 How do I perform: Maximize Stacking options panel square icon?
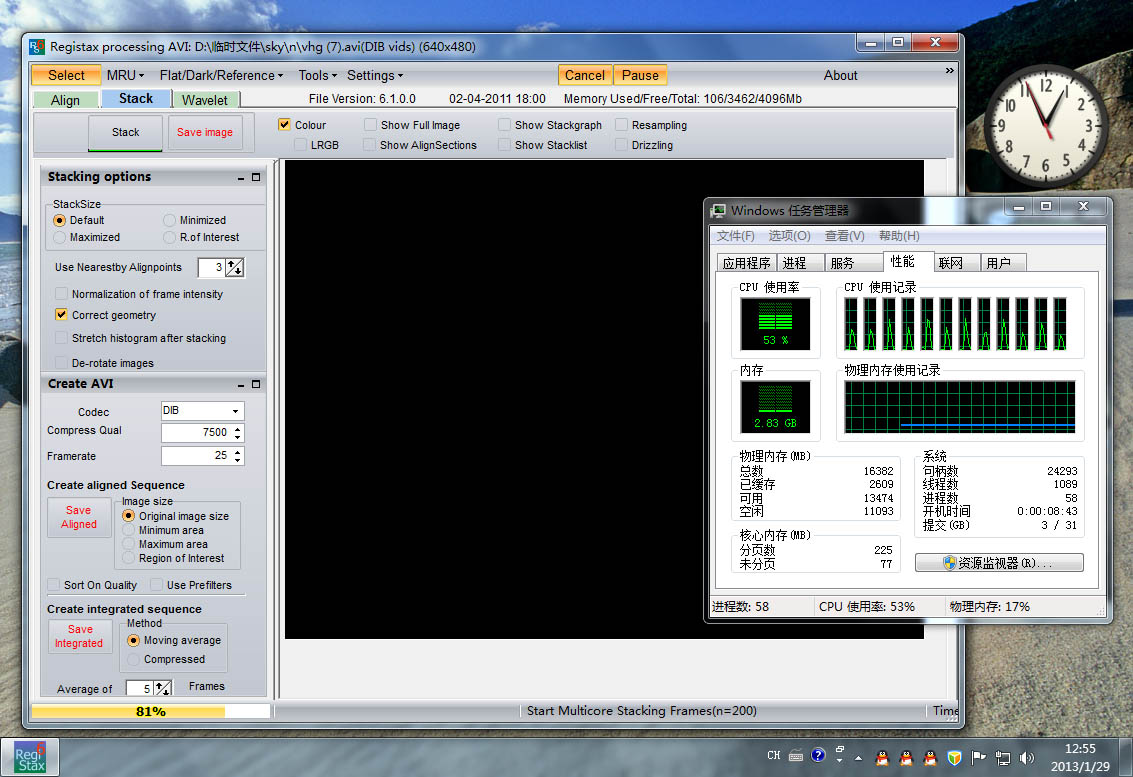[256, 177]
